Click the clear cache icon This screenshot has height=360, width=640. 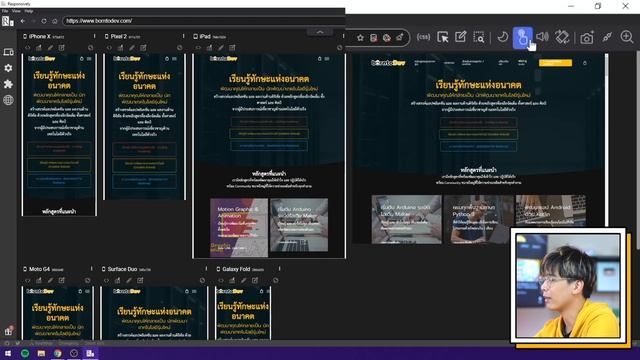399,38
